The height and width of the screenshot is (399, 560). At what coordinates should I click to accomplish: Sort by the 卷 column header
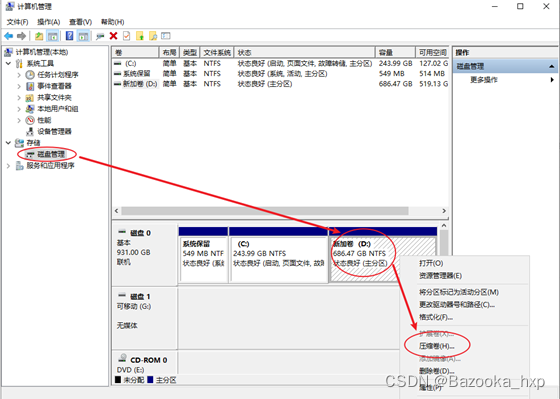[x=135, y=53]
